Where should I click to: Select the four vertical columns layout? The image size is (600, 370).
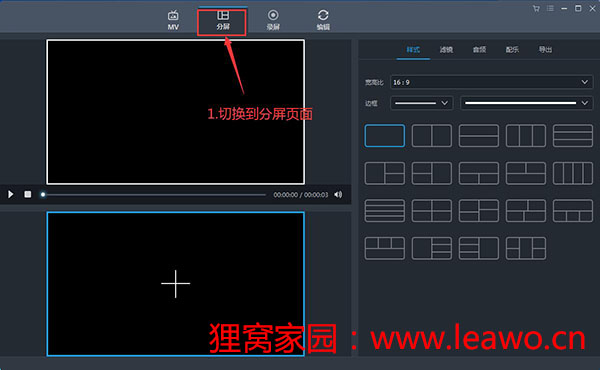pyautogui.click(x=573, y=173)
